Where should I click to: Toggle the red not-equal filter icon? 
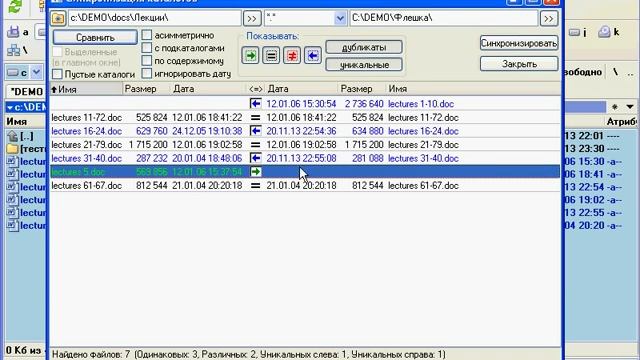point(292,56)
